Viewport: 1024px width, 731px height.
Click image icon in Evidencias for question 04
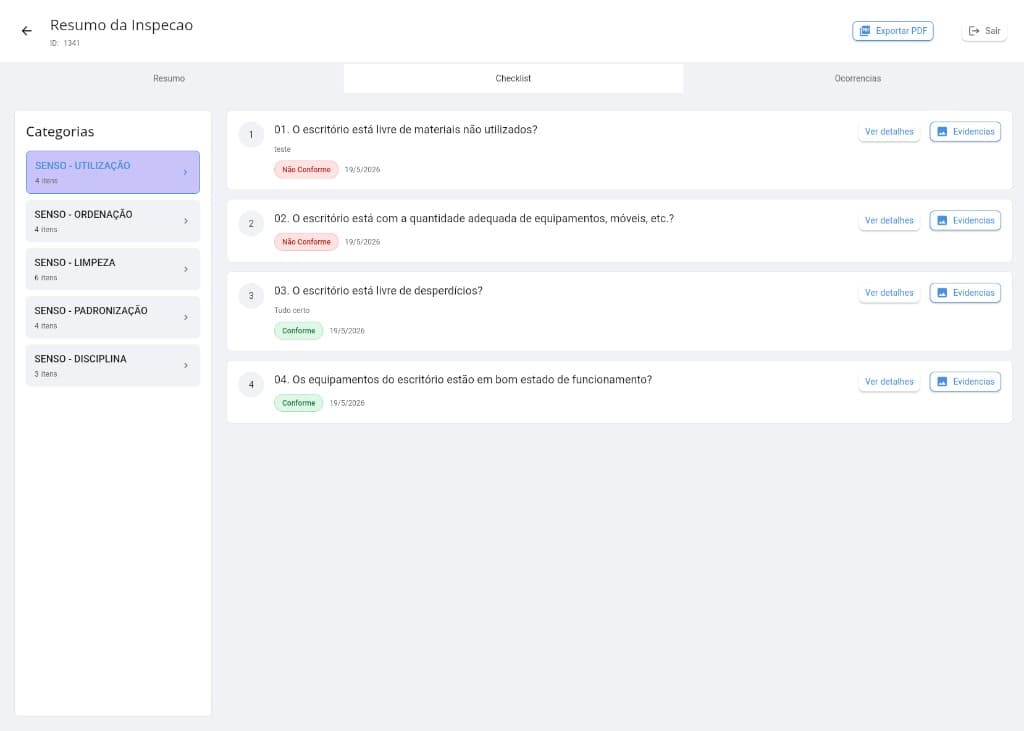click(x=942, y=382)
